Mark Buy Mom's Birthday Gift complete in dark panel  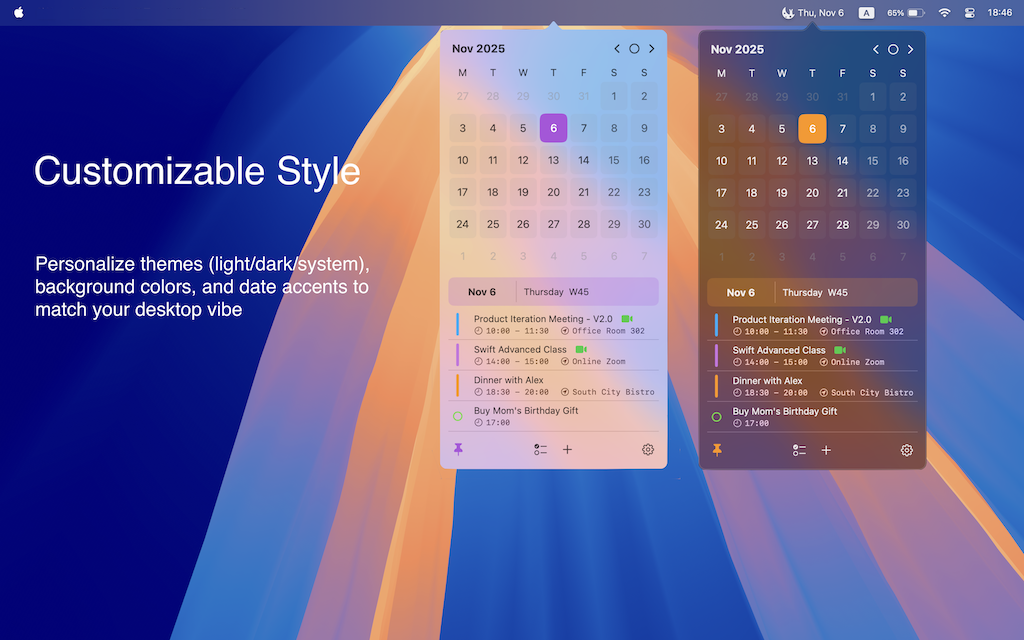(x=717, y=417)
